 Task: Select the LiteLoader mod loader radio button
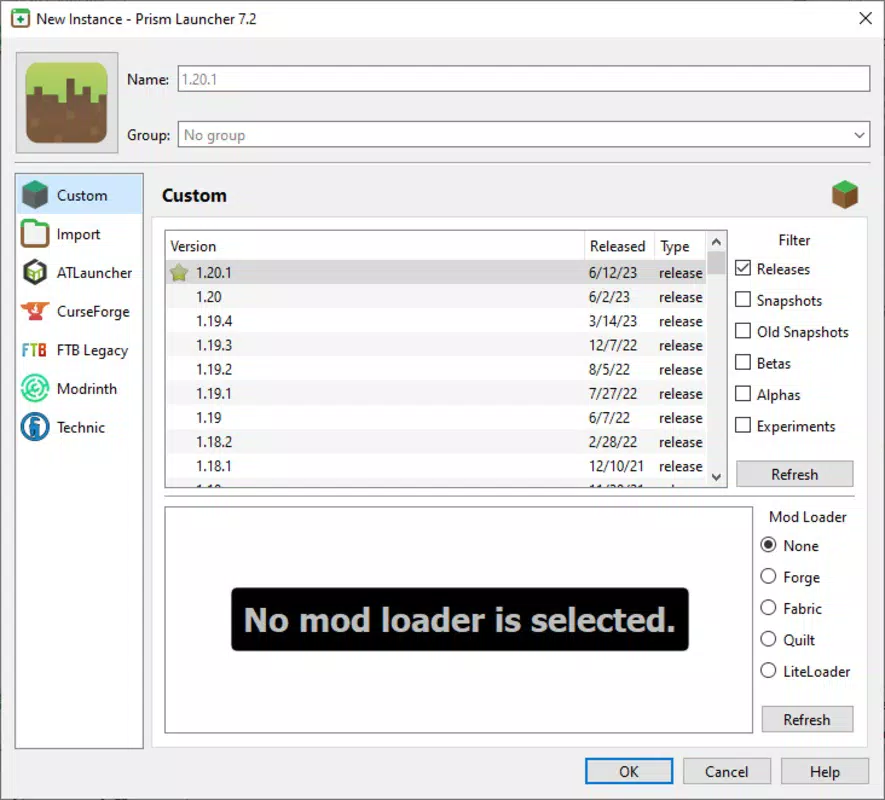tap(768, 670)
